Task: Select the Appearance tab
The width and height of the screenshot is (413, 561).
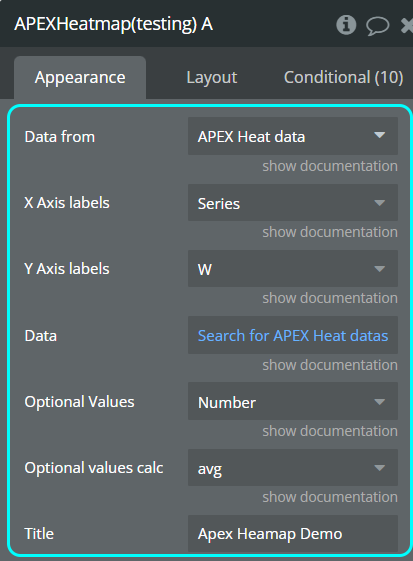Action: (80, 77)
